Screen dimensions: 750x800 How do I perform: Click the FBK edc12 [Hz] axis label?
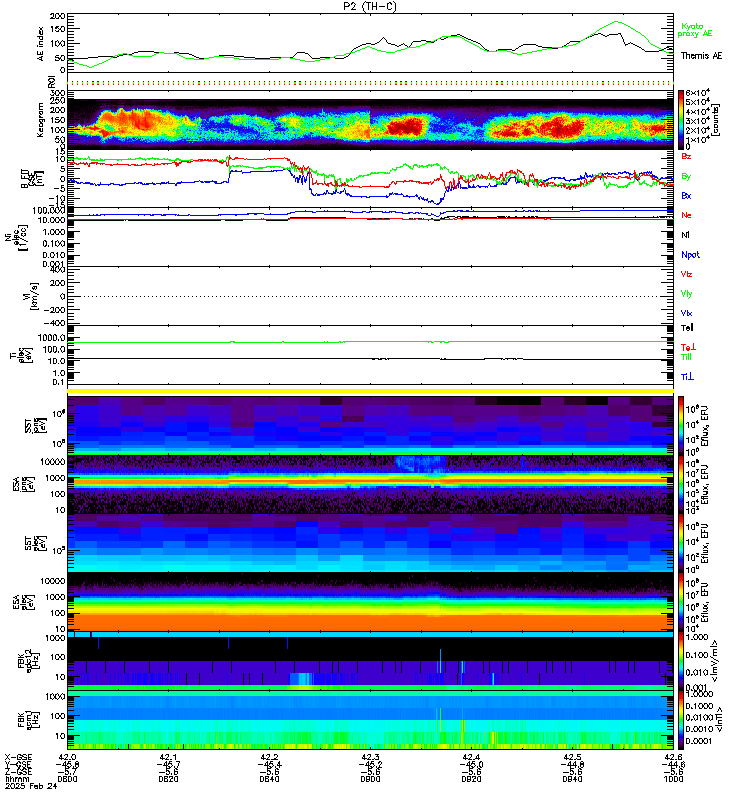(29, 661)
